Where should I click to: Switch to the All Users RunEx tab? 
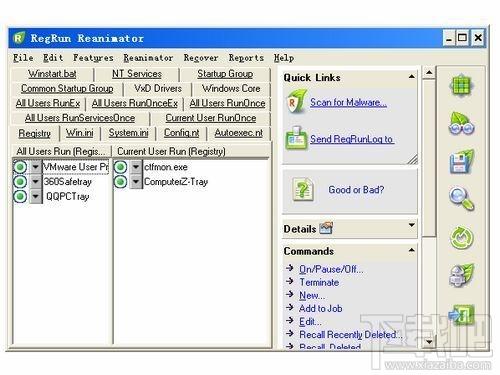click(x=48, y=103)
